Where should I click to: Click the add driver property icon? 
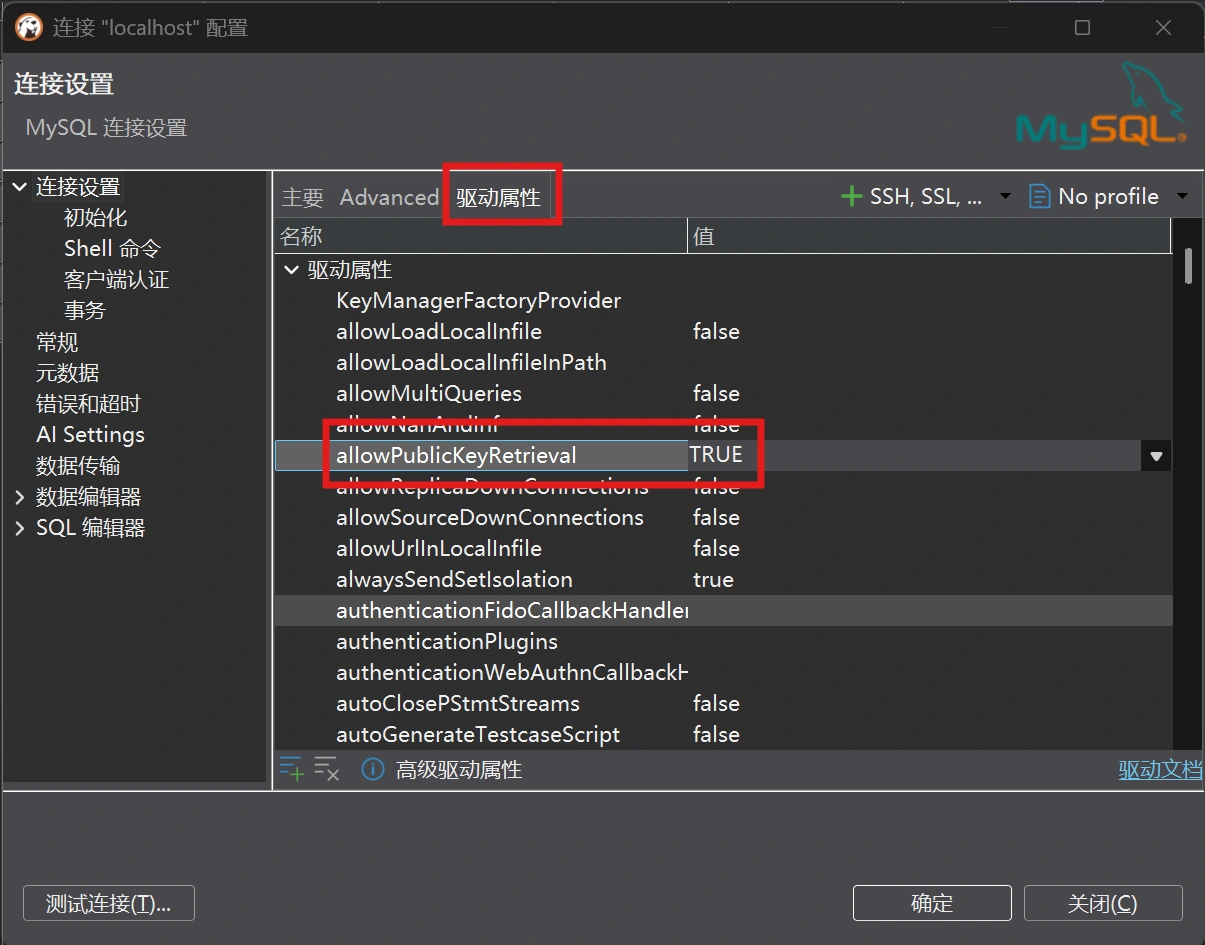(291, 769)
